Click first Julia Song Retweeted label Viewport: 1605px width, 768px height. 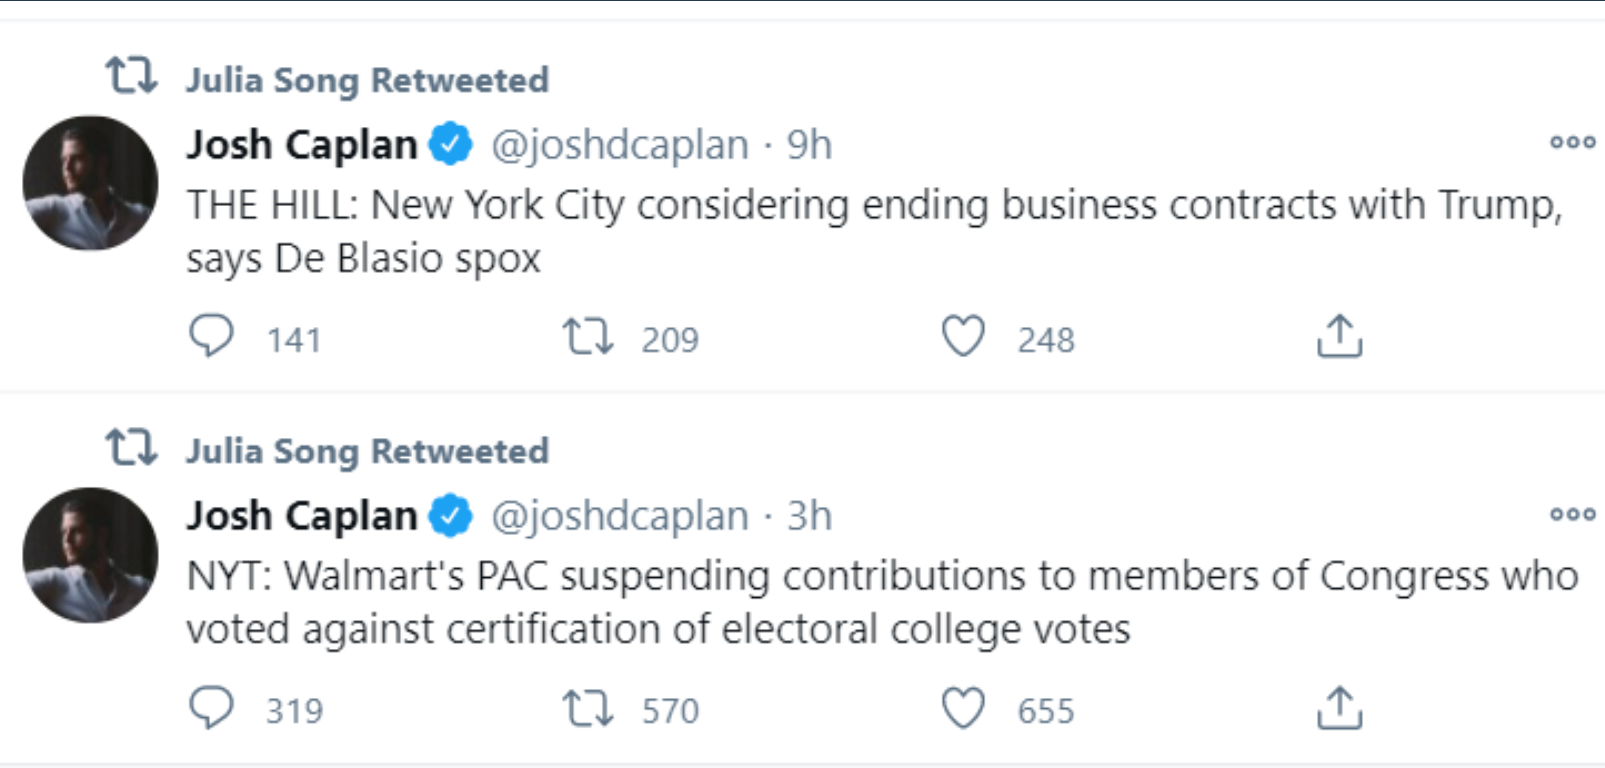coord(367,80)
